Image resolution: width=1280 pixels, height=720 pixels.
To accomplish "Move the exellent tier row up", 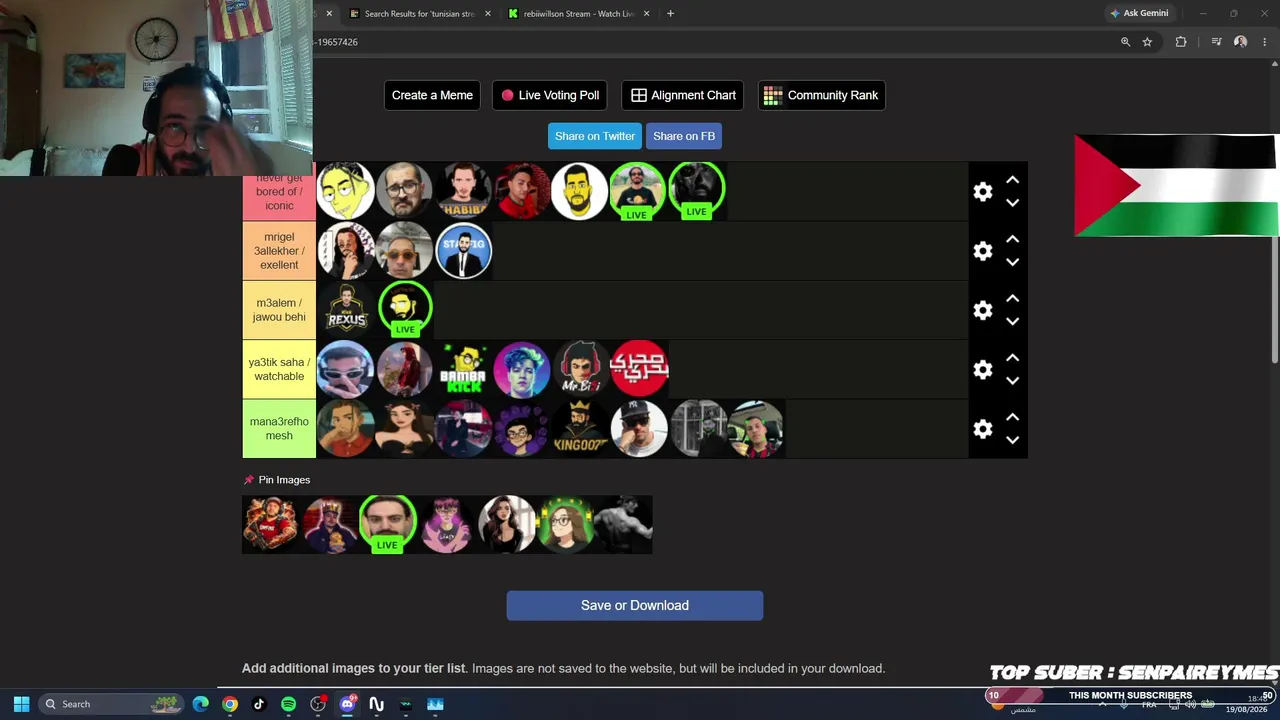I will tap(1012, 239).
